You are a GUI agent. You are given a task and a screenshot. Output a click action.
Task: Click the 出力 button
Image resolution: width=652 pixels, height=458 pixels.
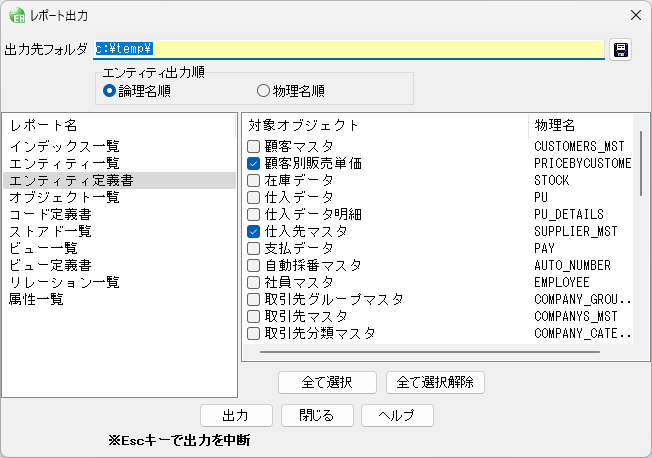point(236,415)
